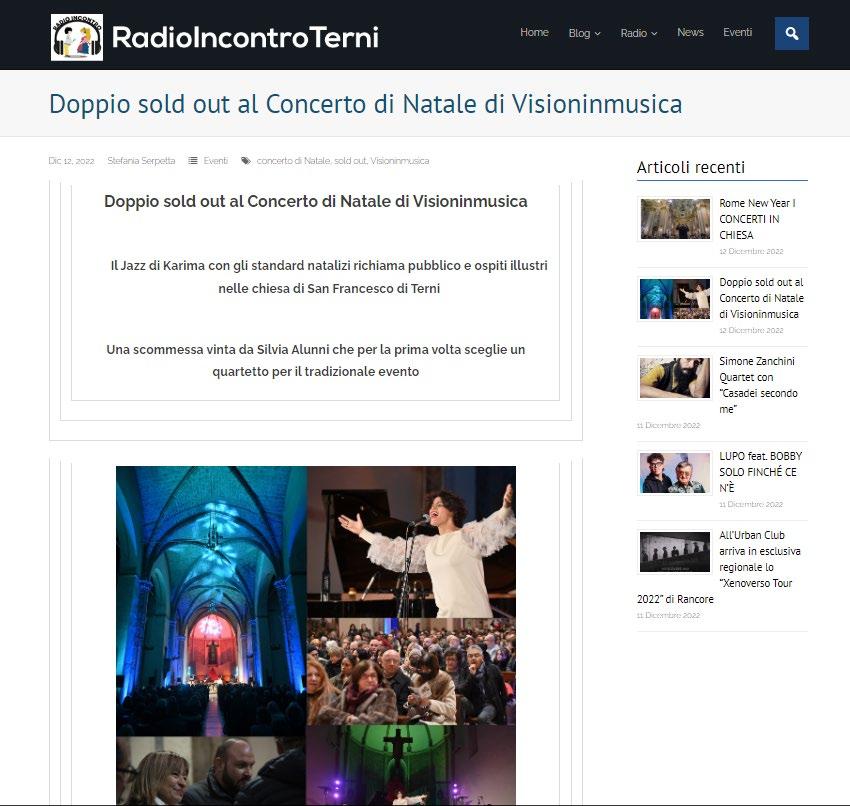
Task: Select the Visioninmusica tag
Action: tap(400, 160)
